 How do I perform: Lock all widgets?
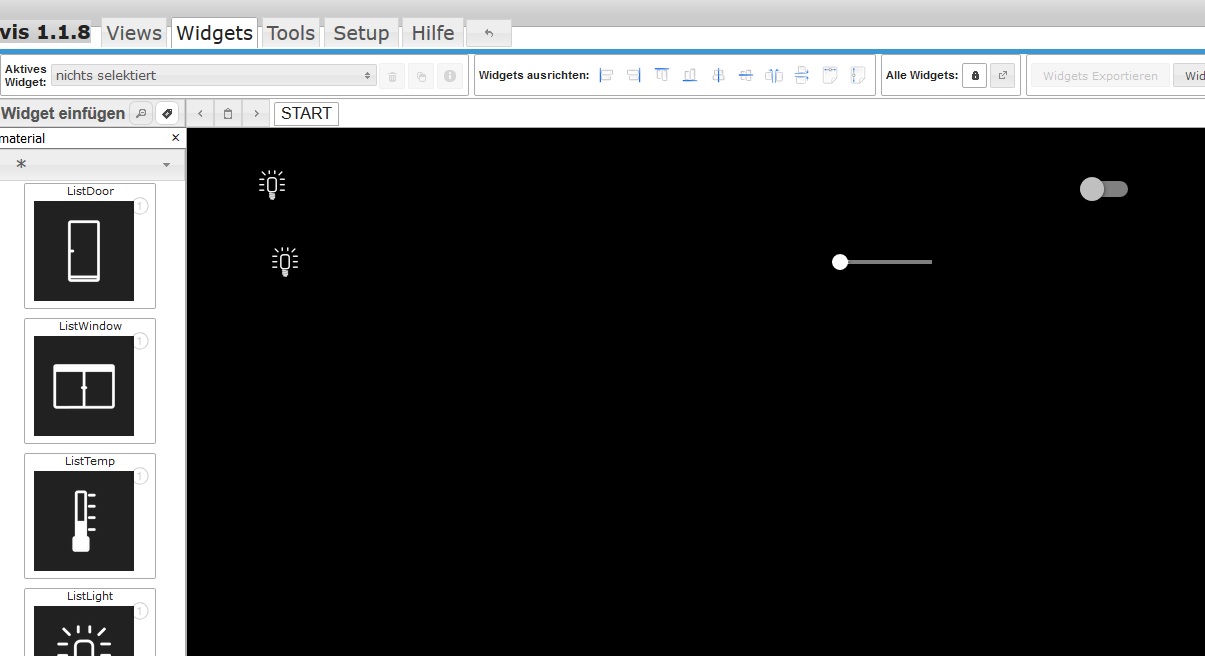pyautogui.click(x=975, y=76)
